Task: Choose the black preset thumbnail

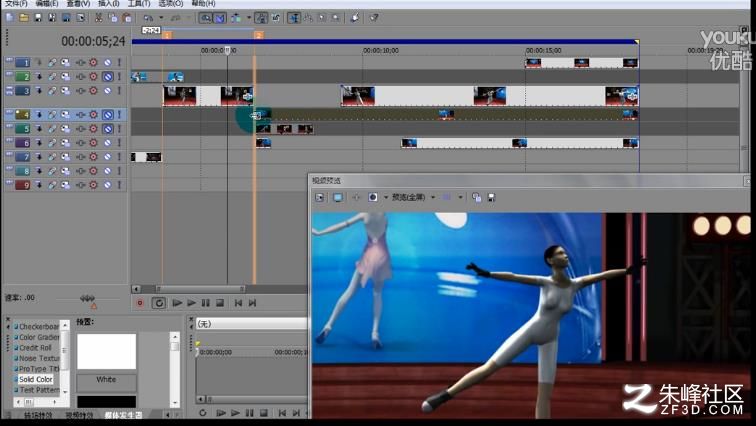Action: click(x=107, y=401)
